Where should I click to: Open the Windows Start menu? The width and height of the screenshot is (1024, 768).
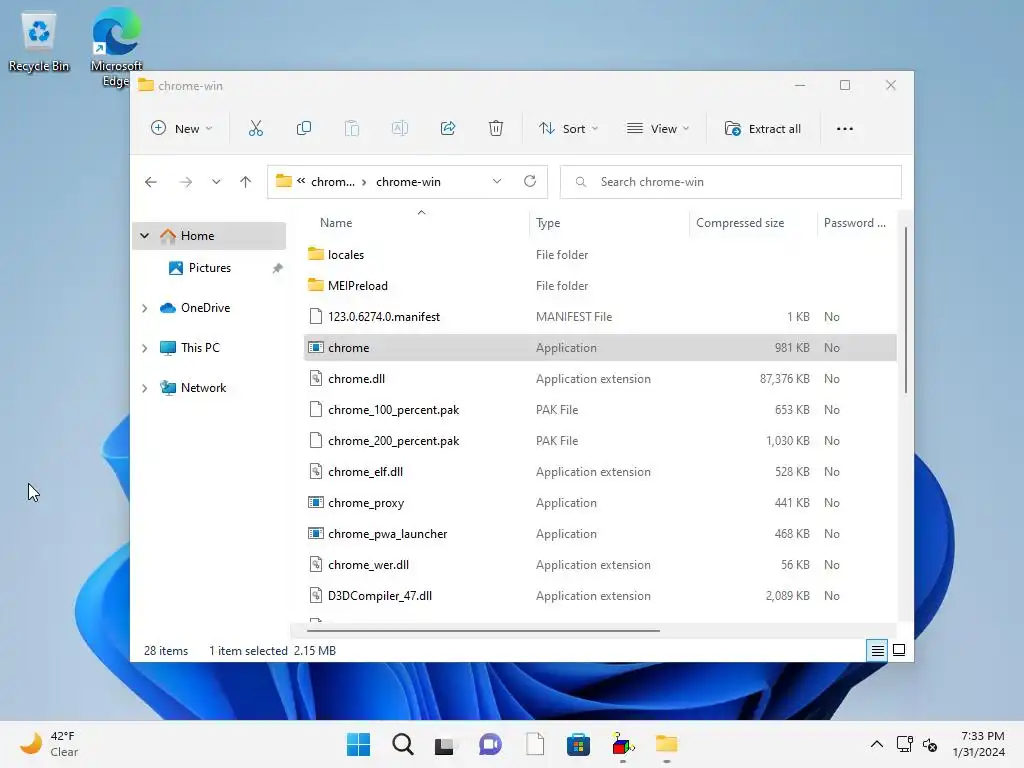[358, 744]
